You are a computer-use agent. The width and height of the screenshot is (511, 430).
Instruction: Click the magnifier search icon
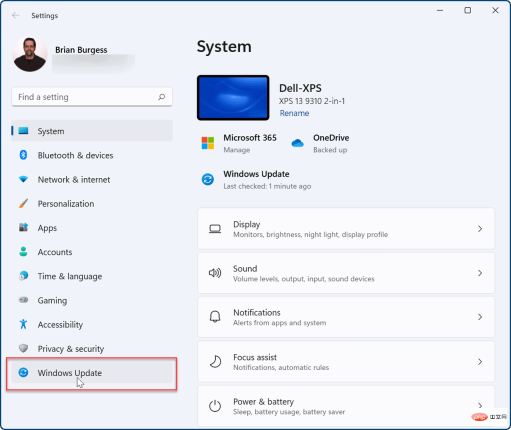(162, 97)
